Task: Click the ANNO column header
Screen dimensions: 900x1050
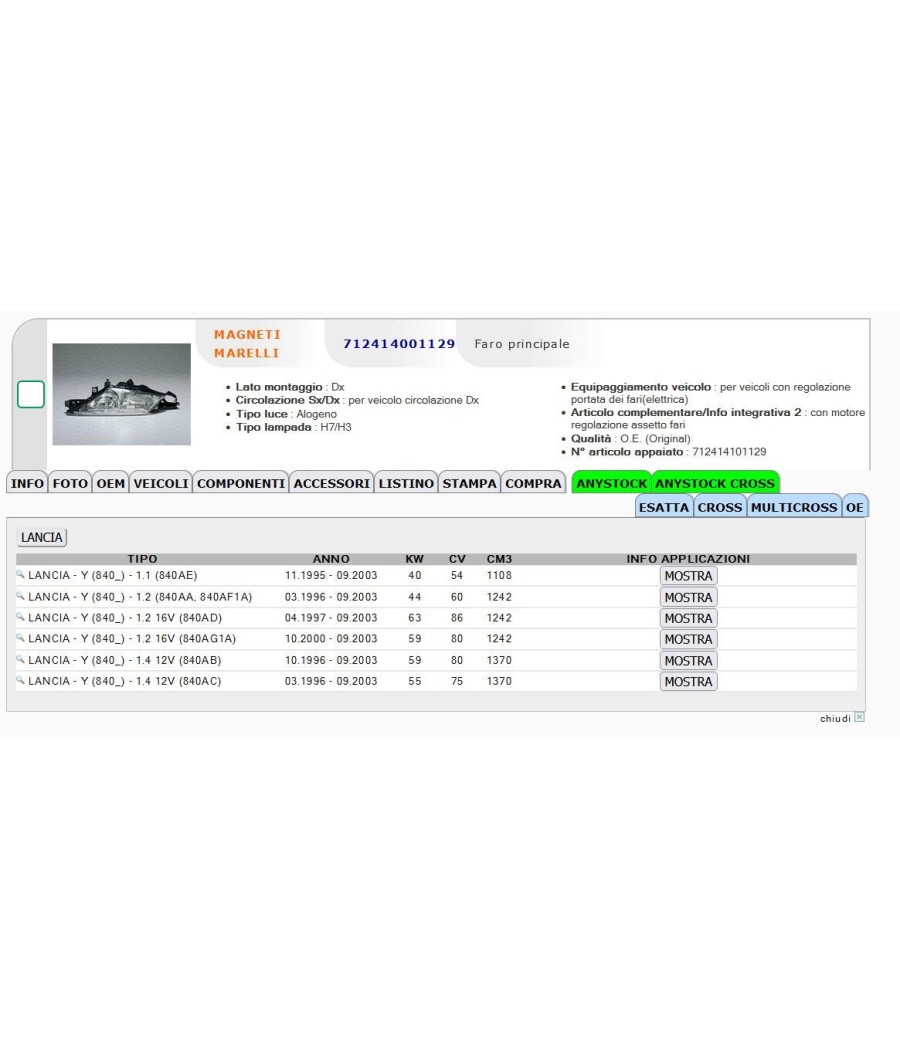Action: [331, 558]
